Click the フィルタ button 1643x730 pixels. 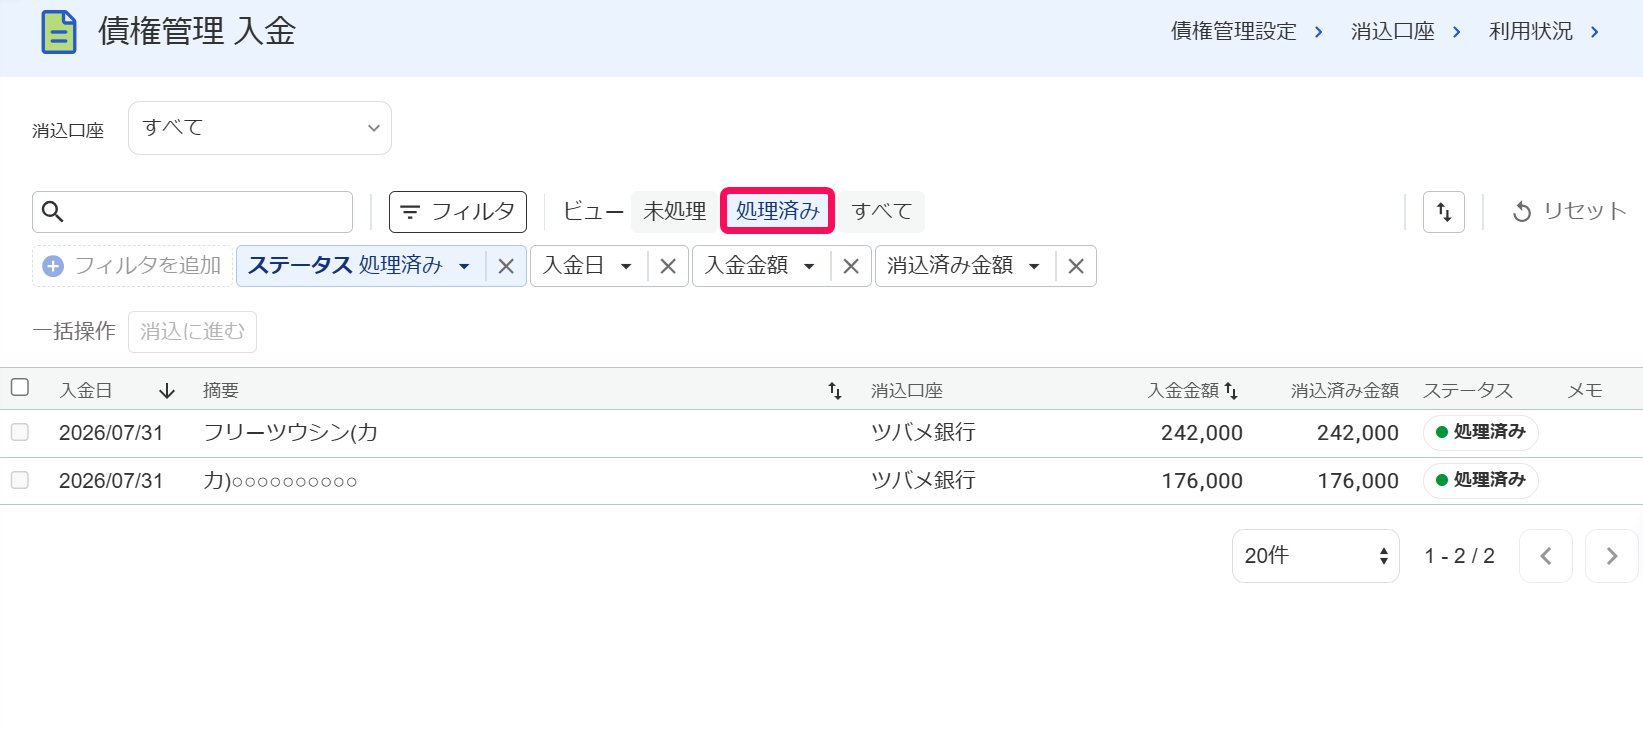(458, 212)
